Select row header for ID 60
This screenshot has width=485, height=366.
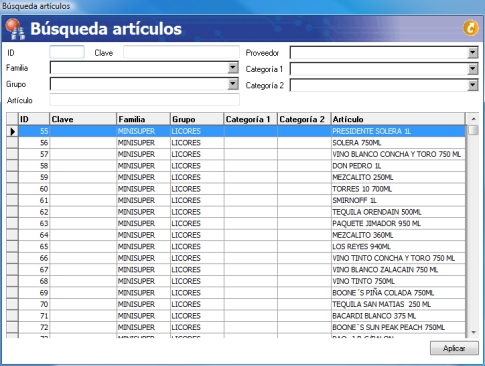click(12, 189)
